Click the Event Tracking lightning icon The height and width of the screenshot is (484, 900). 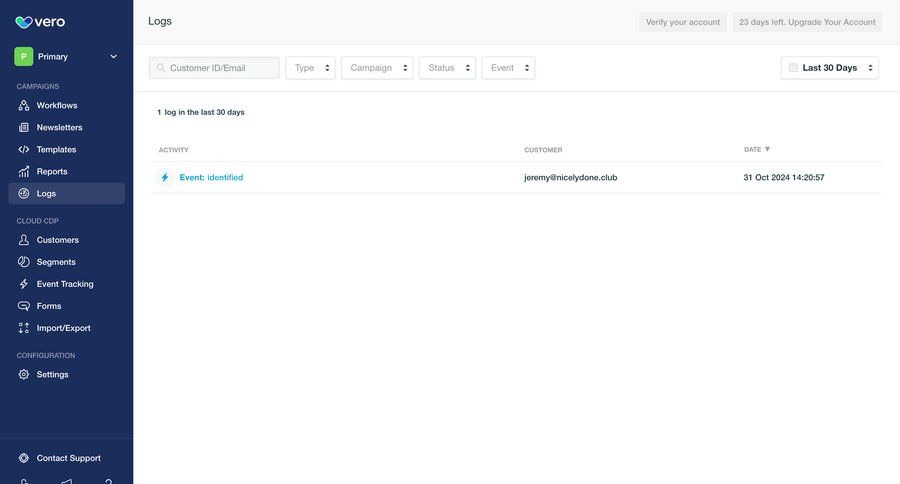tap(24, 284)
